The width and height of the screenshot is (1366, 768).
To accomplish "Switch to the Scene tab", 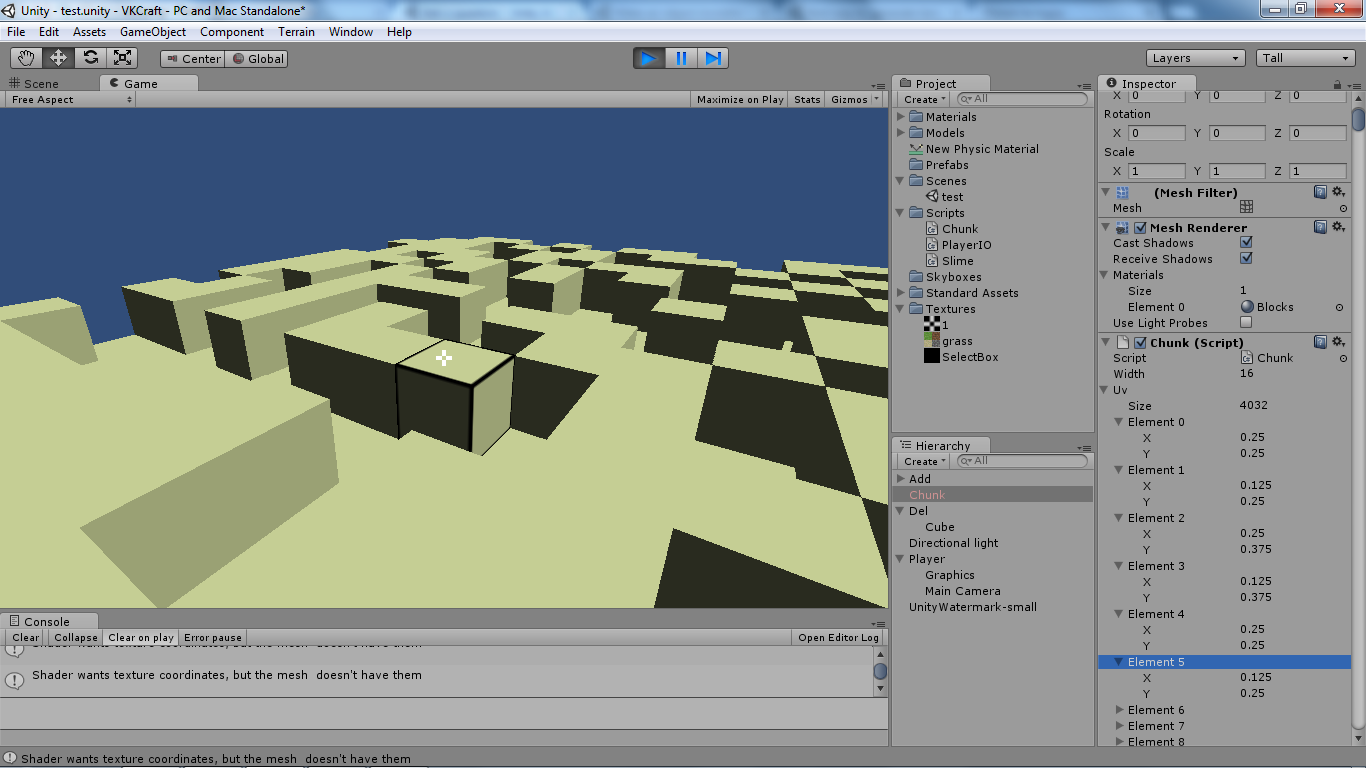I will [35, 84].
